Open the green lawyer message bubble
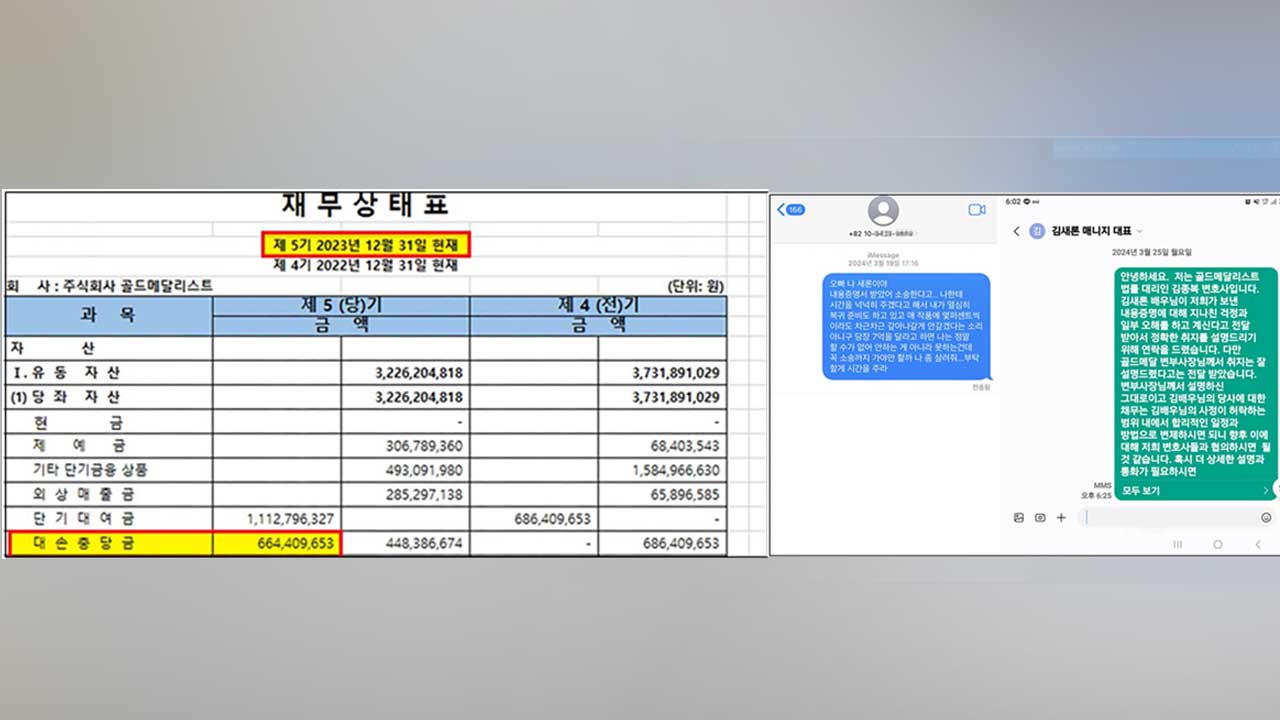The width and height of the screenshot is (1280, 720). (x=1195, y=384)
